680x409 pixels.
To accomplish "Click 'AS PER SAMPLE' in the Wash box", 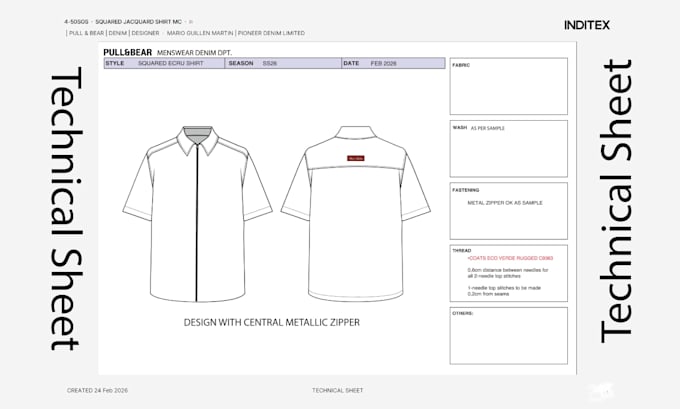I will (x=487, y=128).
